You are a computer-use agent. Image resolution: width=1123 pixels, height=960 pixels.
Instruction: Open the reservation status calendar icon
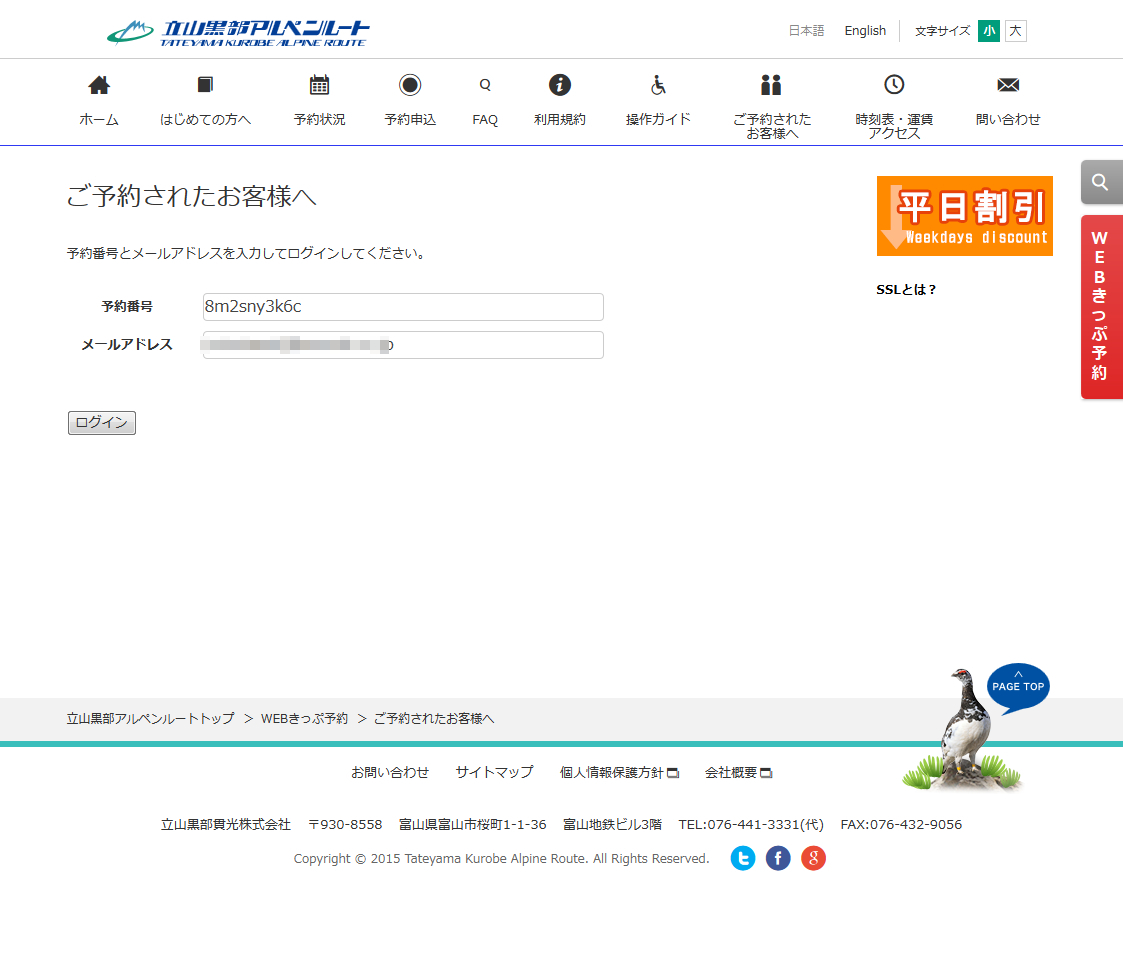(x=319, y=86)
